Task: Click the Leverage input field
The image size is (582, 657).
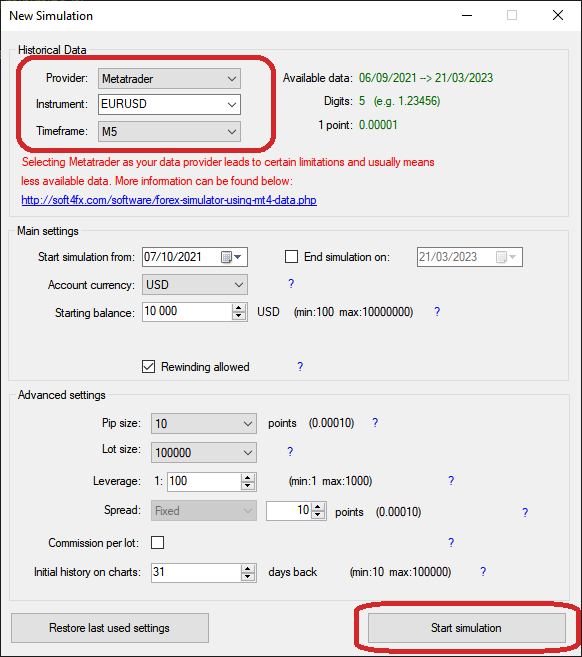Action: 204,481
